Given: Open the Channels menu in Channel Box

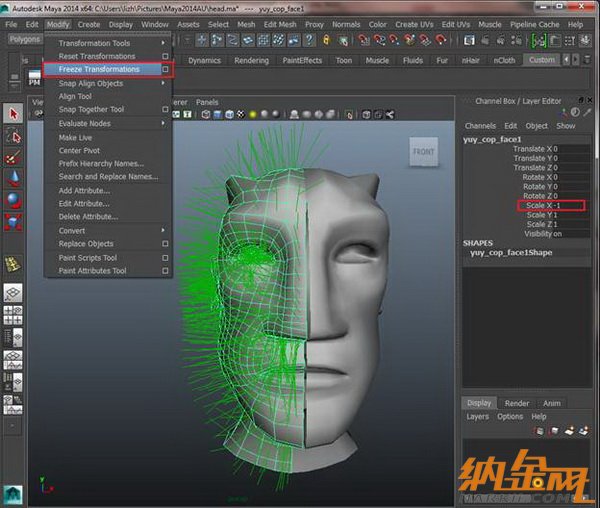Looking at the screenshot, I should [x=480, y=126].
